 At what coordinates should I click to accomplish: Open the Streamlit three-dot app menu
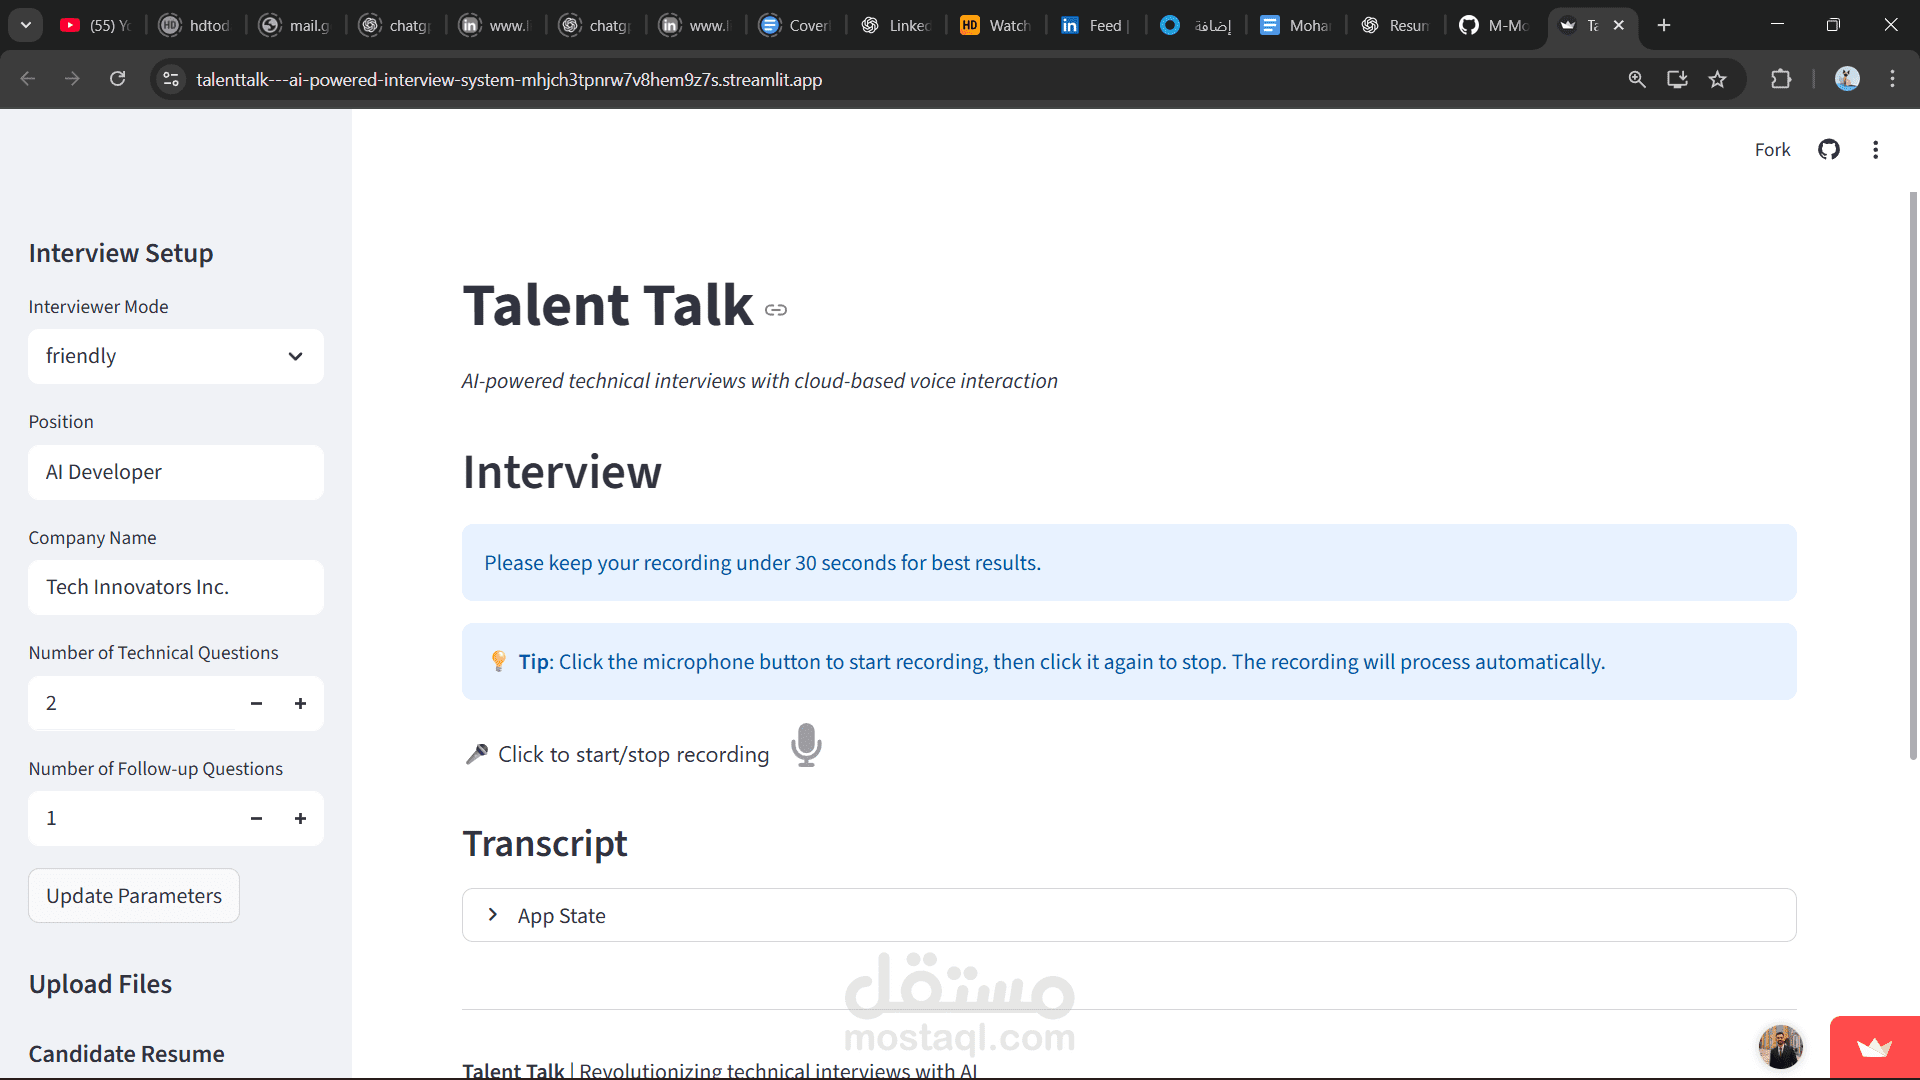pos(1875,150)
